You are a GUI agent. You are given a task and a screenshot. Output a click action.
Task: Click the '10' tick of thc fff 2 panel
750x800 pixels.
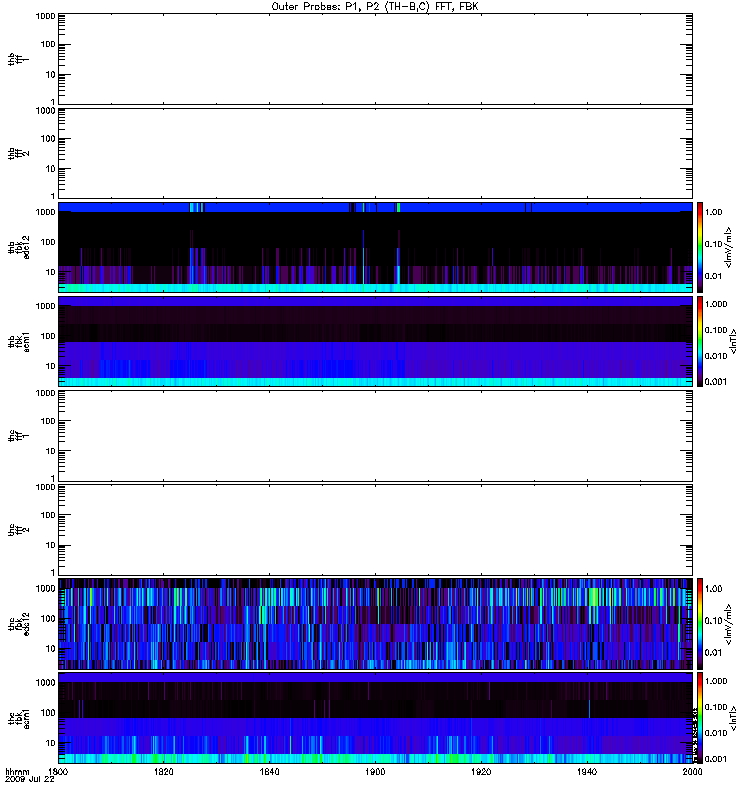pos(50,545)
